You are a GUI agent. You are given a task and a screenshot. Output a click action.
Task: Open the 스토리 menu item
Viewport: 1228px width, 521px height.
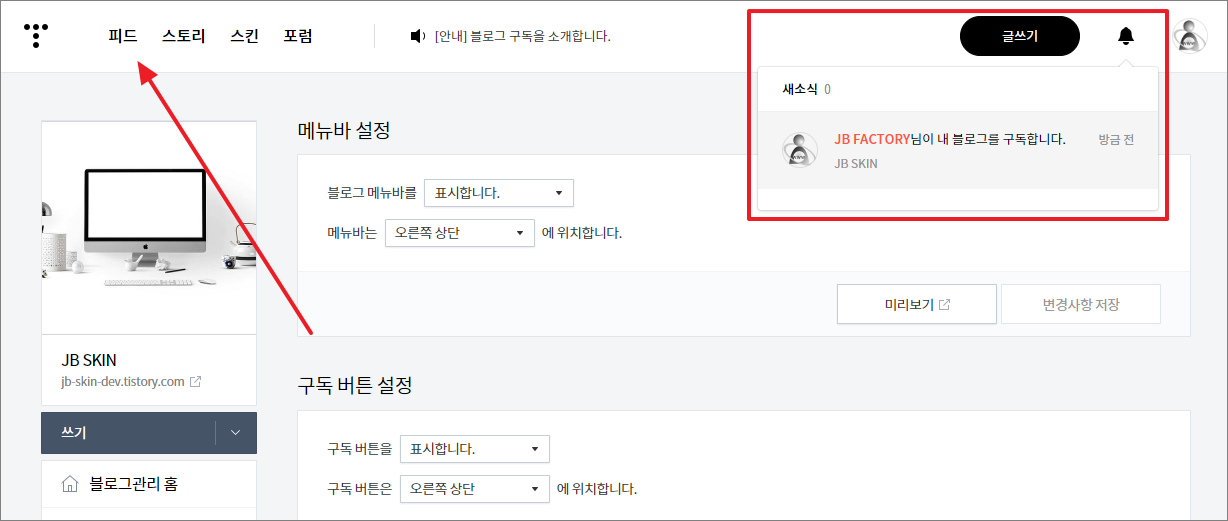(x=184, y=36)
